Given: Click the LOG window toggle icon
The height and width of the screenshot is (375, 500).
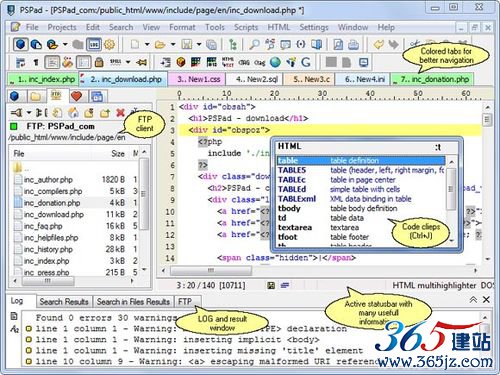Looking at the screenshot, I should pos(94,44).
